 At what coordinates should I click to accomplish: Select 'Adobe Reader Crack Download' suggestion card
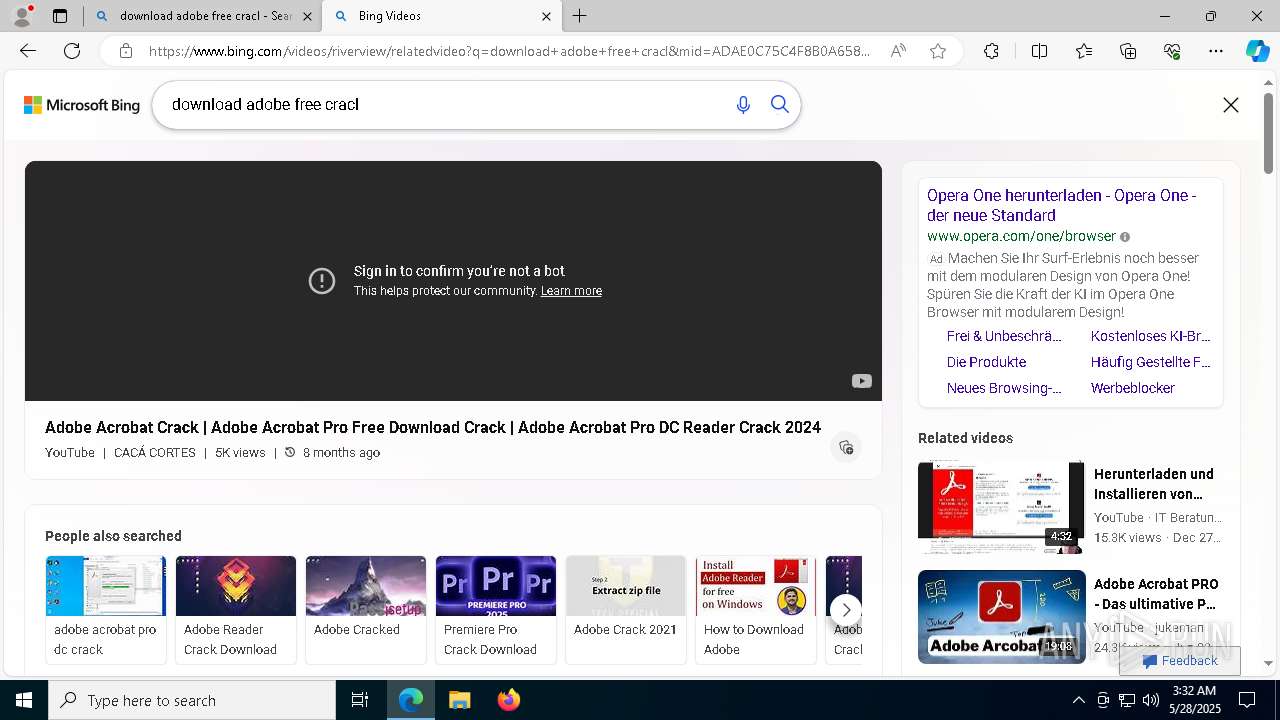[236, 609]
